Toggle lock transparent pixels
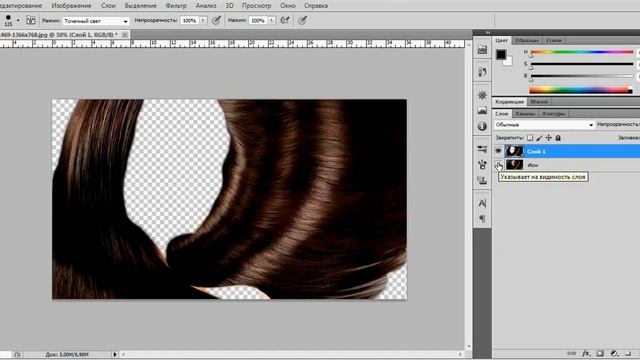 530,138
